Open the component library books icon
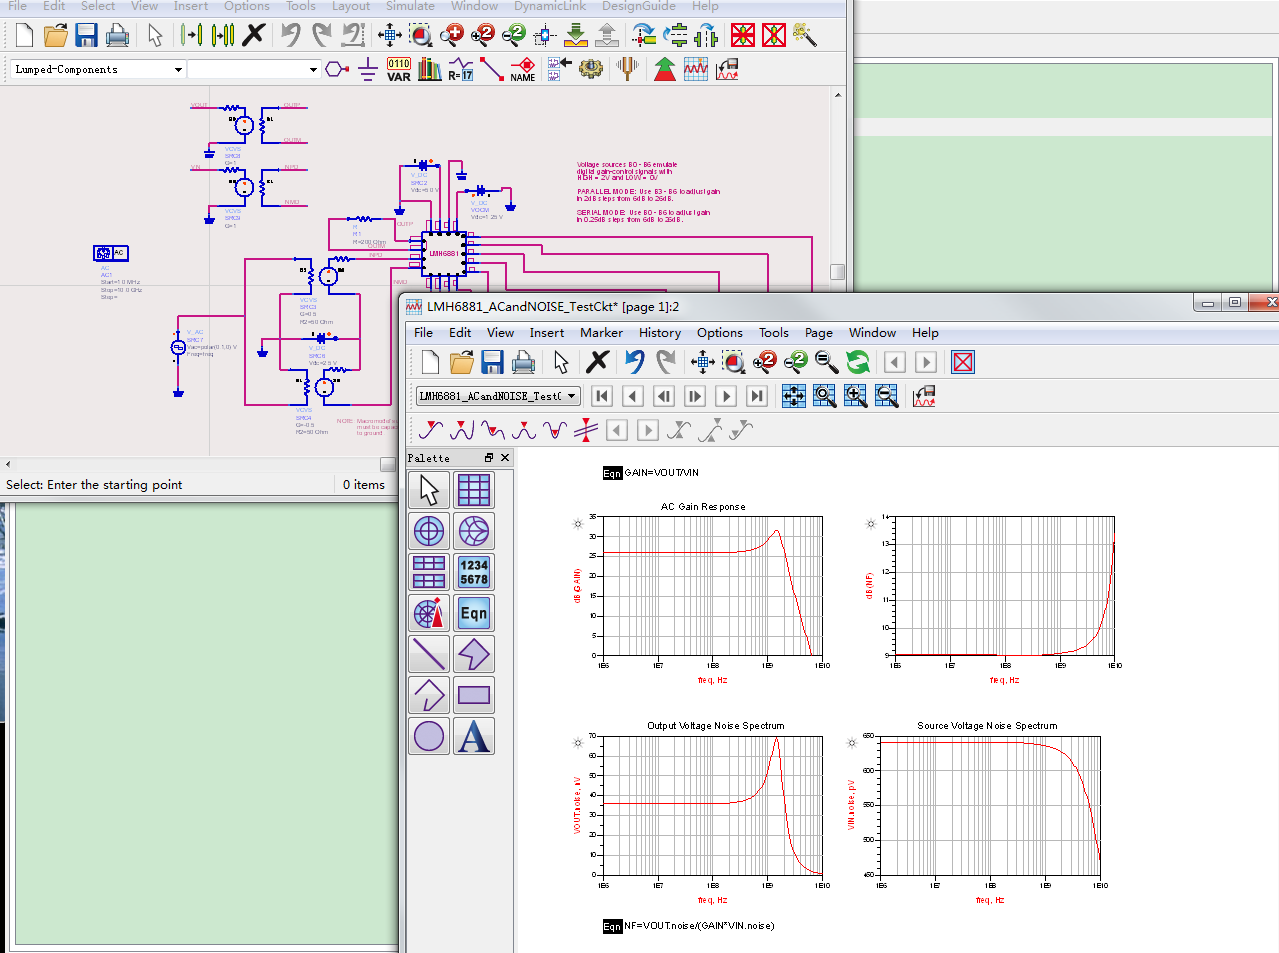 click(430, 69)
